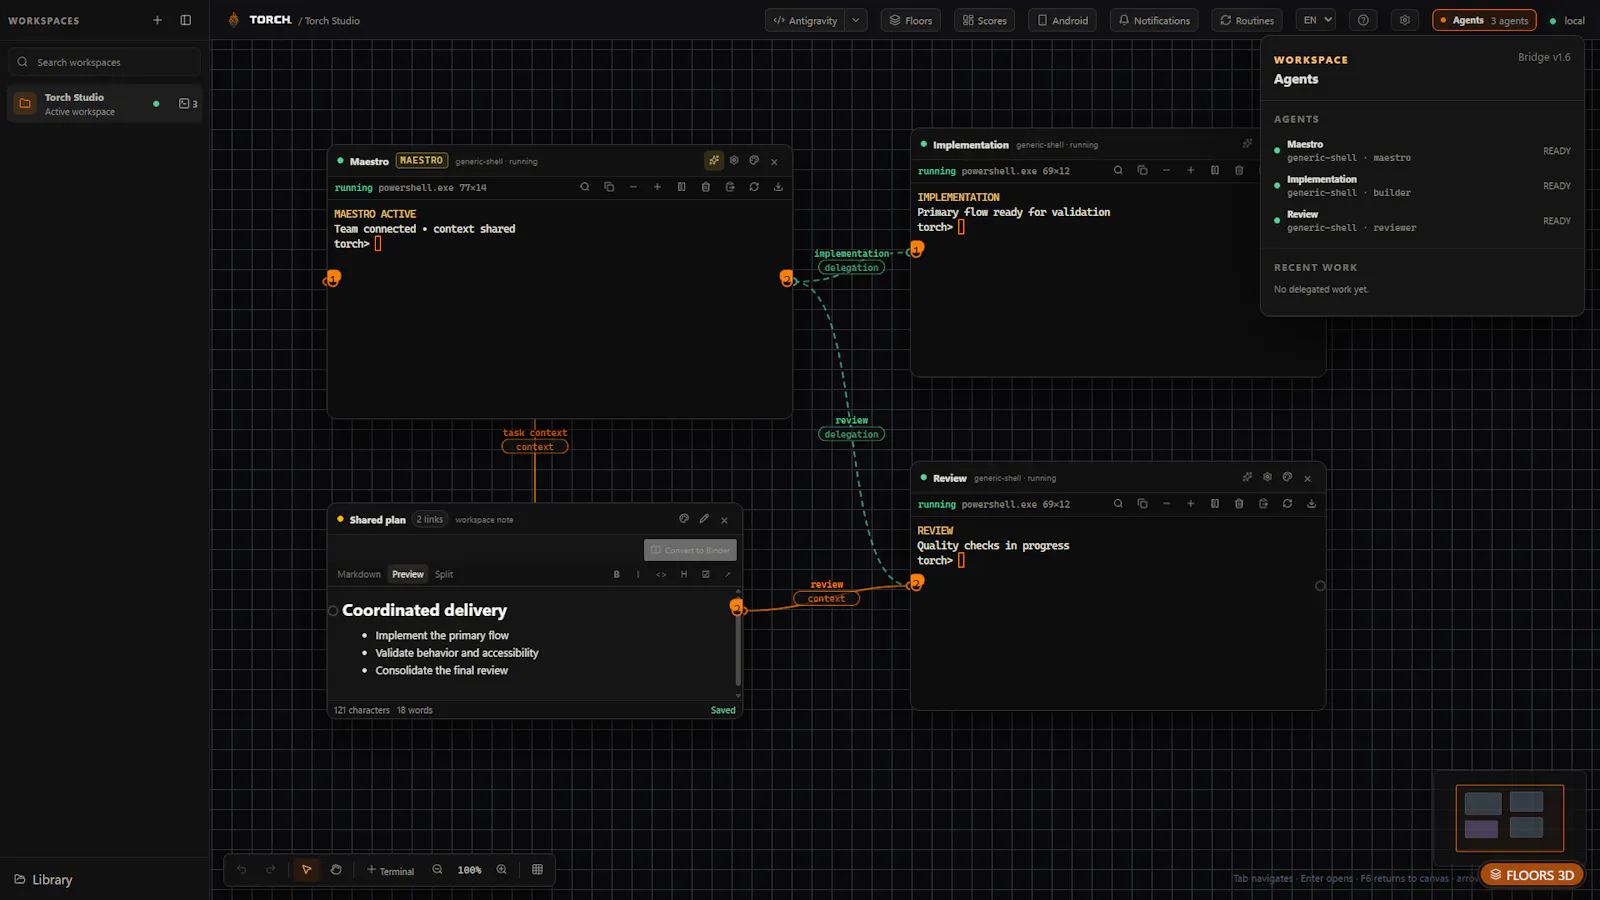The width and height of the screenshot is (1600, 900).
Task: Open the help question-mark icon
Action: point(1363,20)
